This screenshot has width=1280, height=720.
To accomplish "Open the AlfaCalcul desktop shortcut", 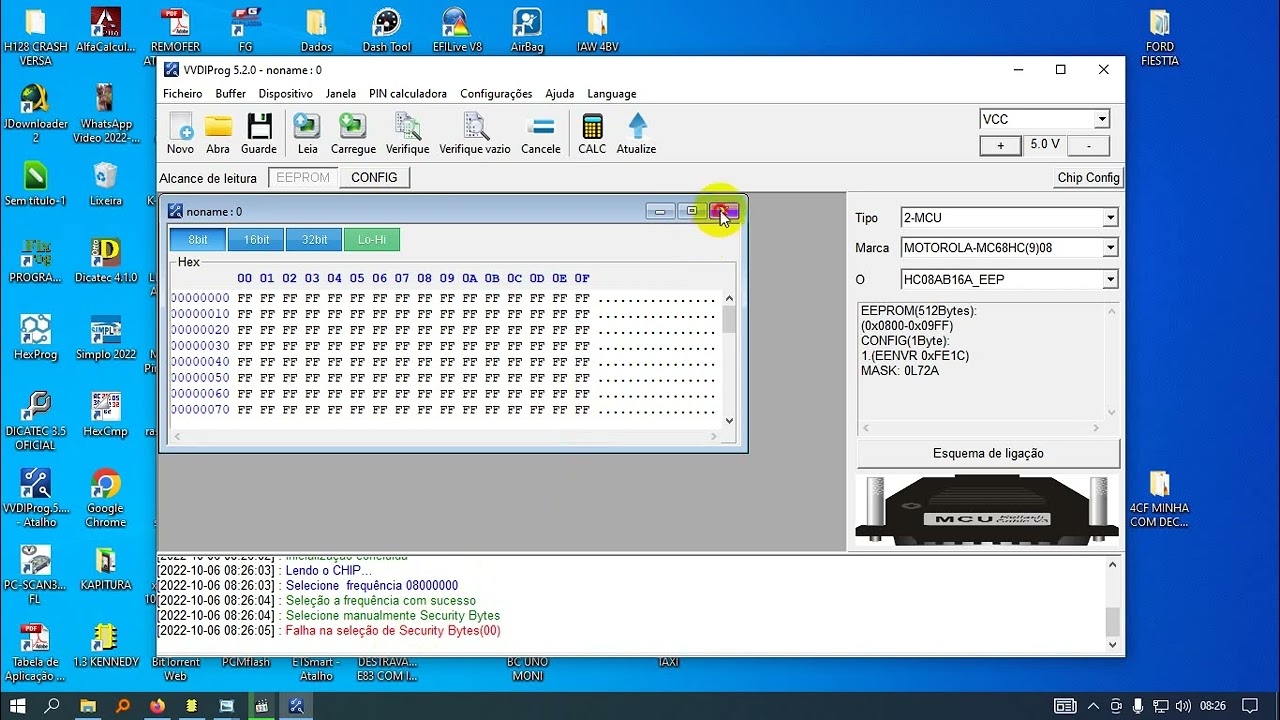I will [105, 30].
